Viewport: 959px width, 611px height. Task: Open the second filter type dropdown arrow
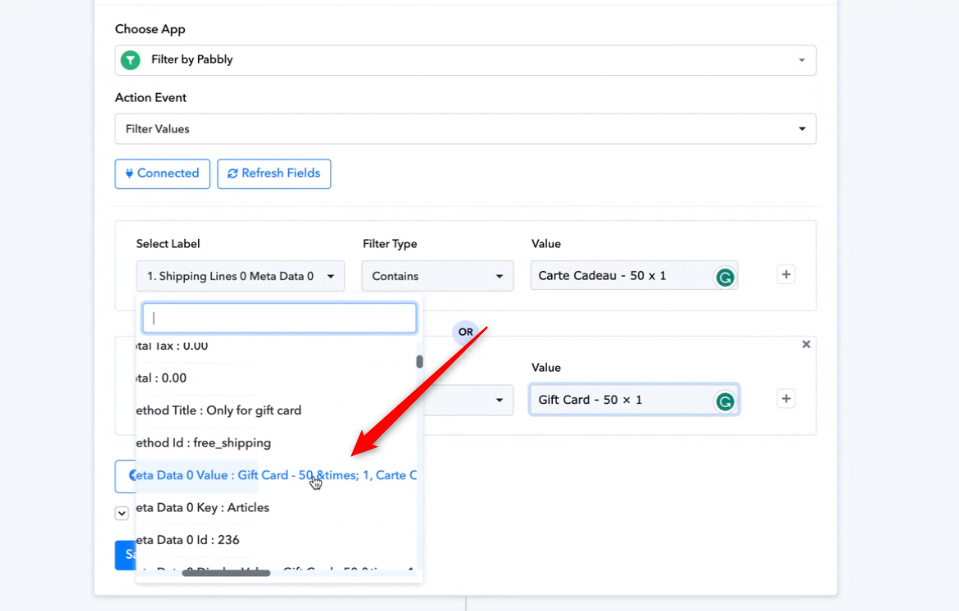click(499, 400)
